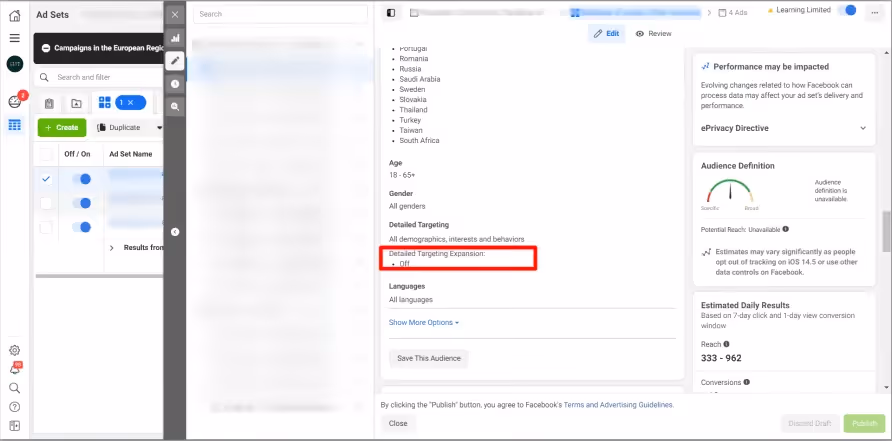Click the scrollbar down arrow at right edge
The height and width of the screenshot is (441, 892).
tap(886, 388)
